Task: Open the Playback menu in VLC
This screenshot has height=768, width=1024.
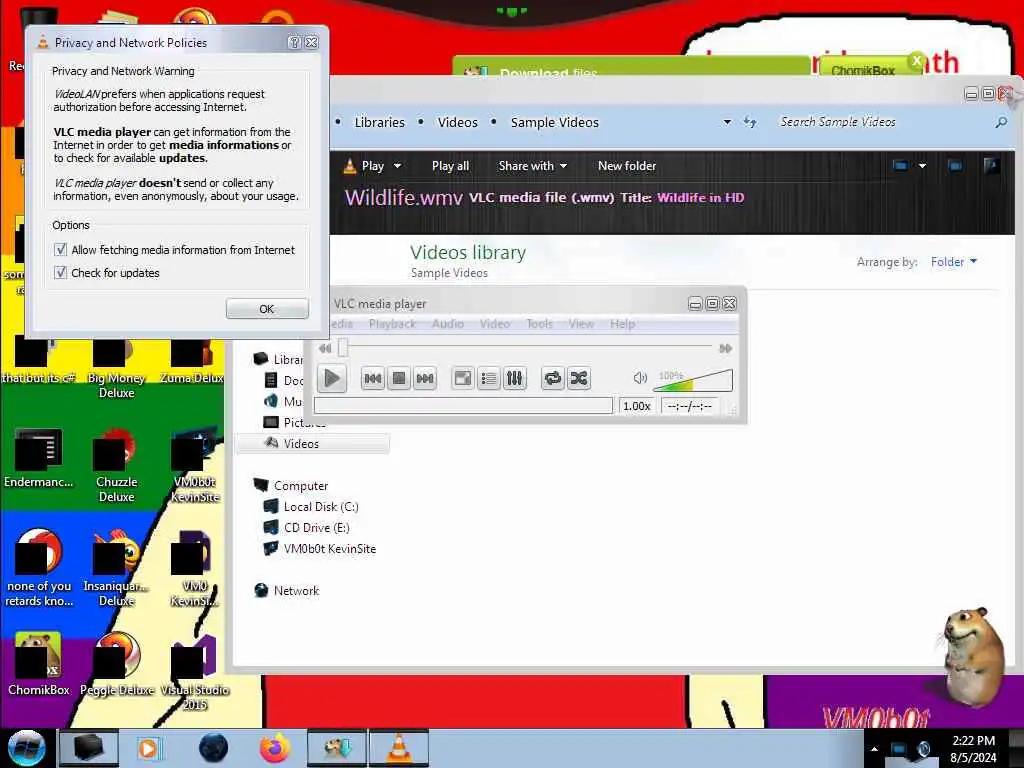Action: tap(392, 324)
